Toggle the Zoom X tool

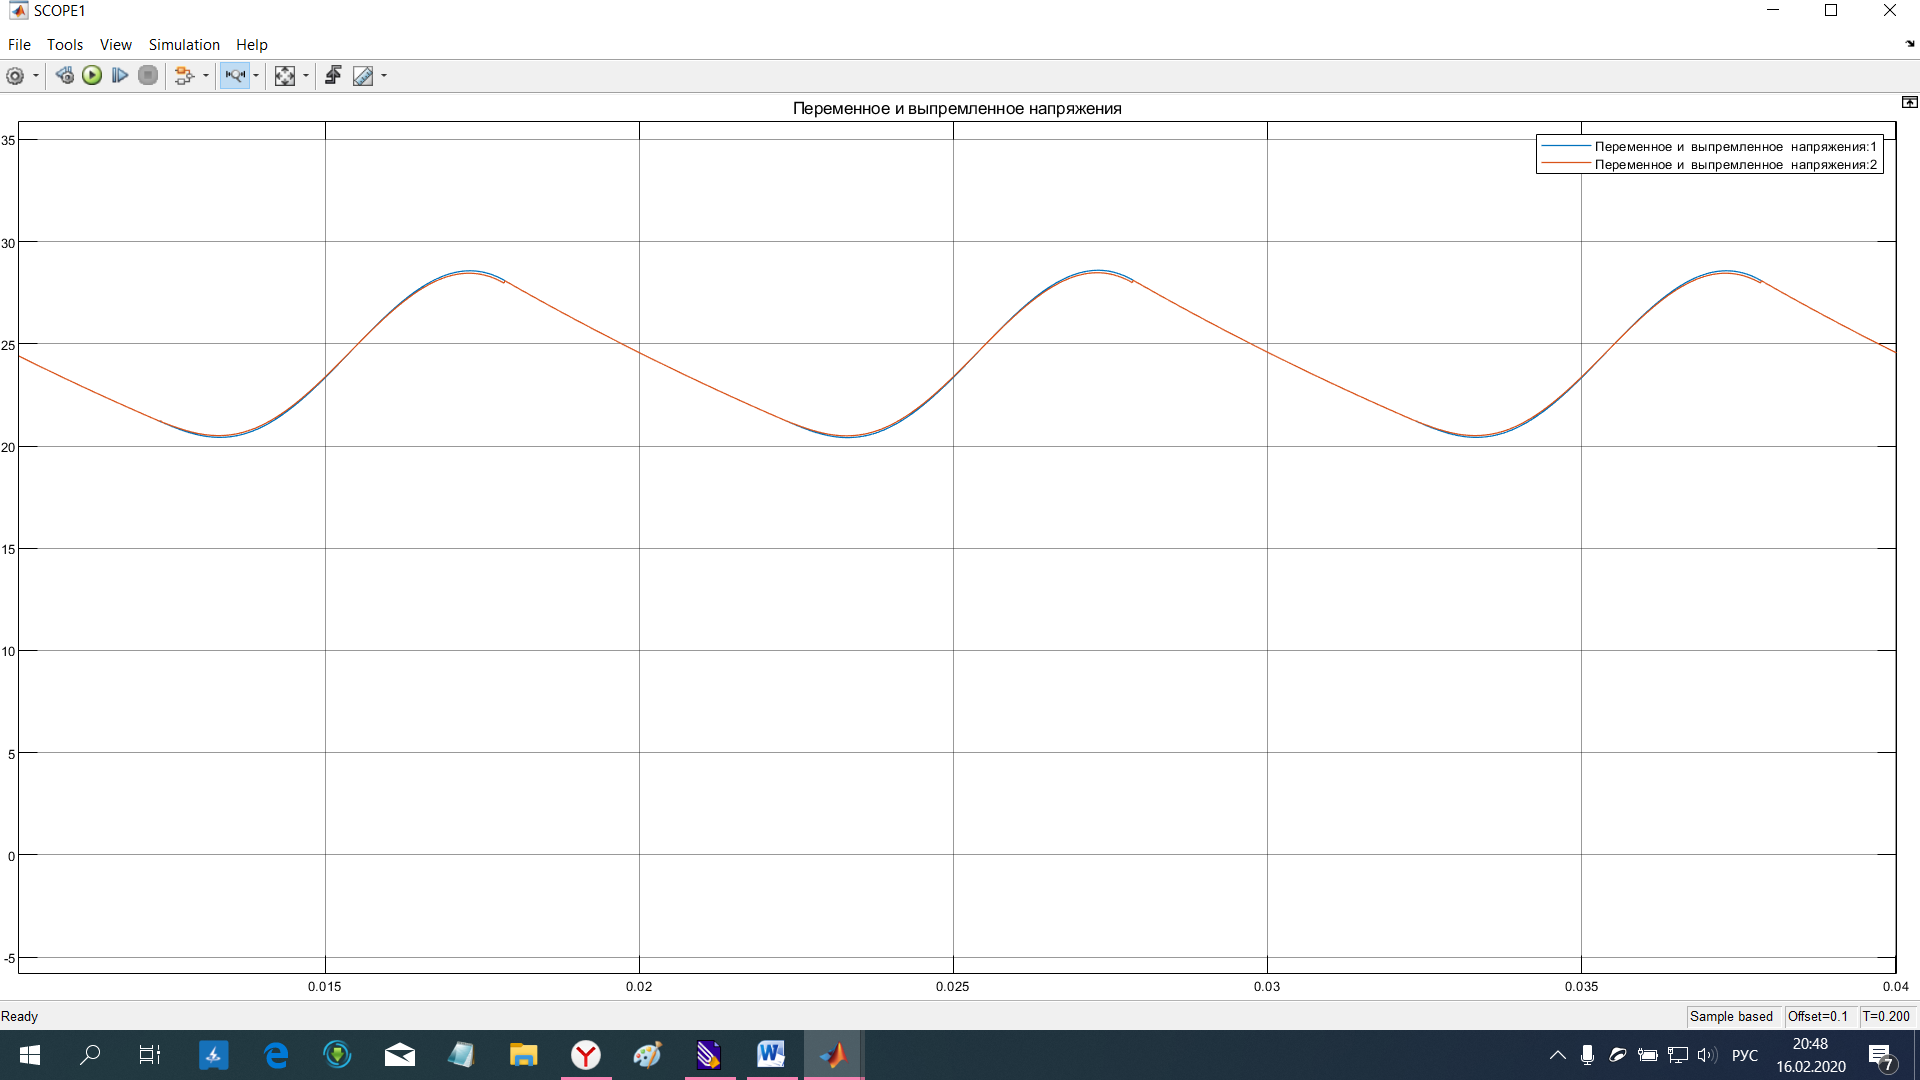[235, 76]
